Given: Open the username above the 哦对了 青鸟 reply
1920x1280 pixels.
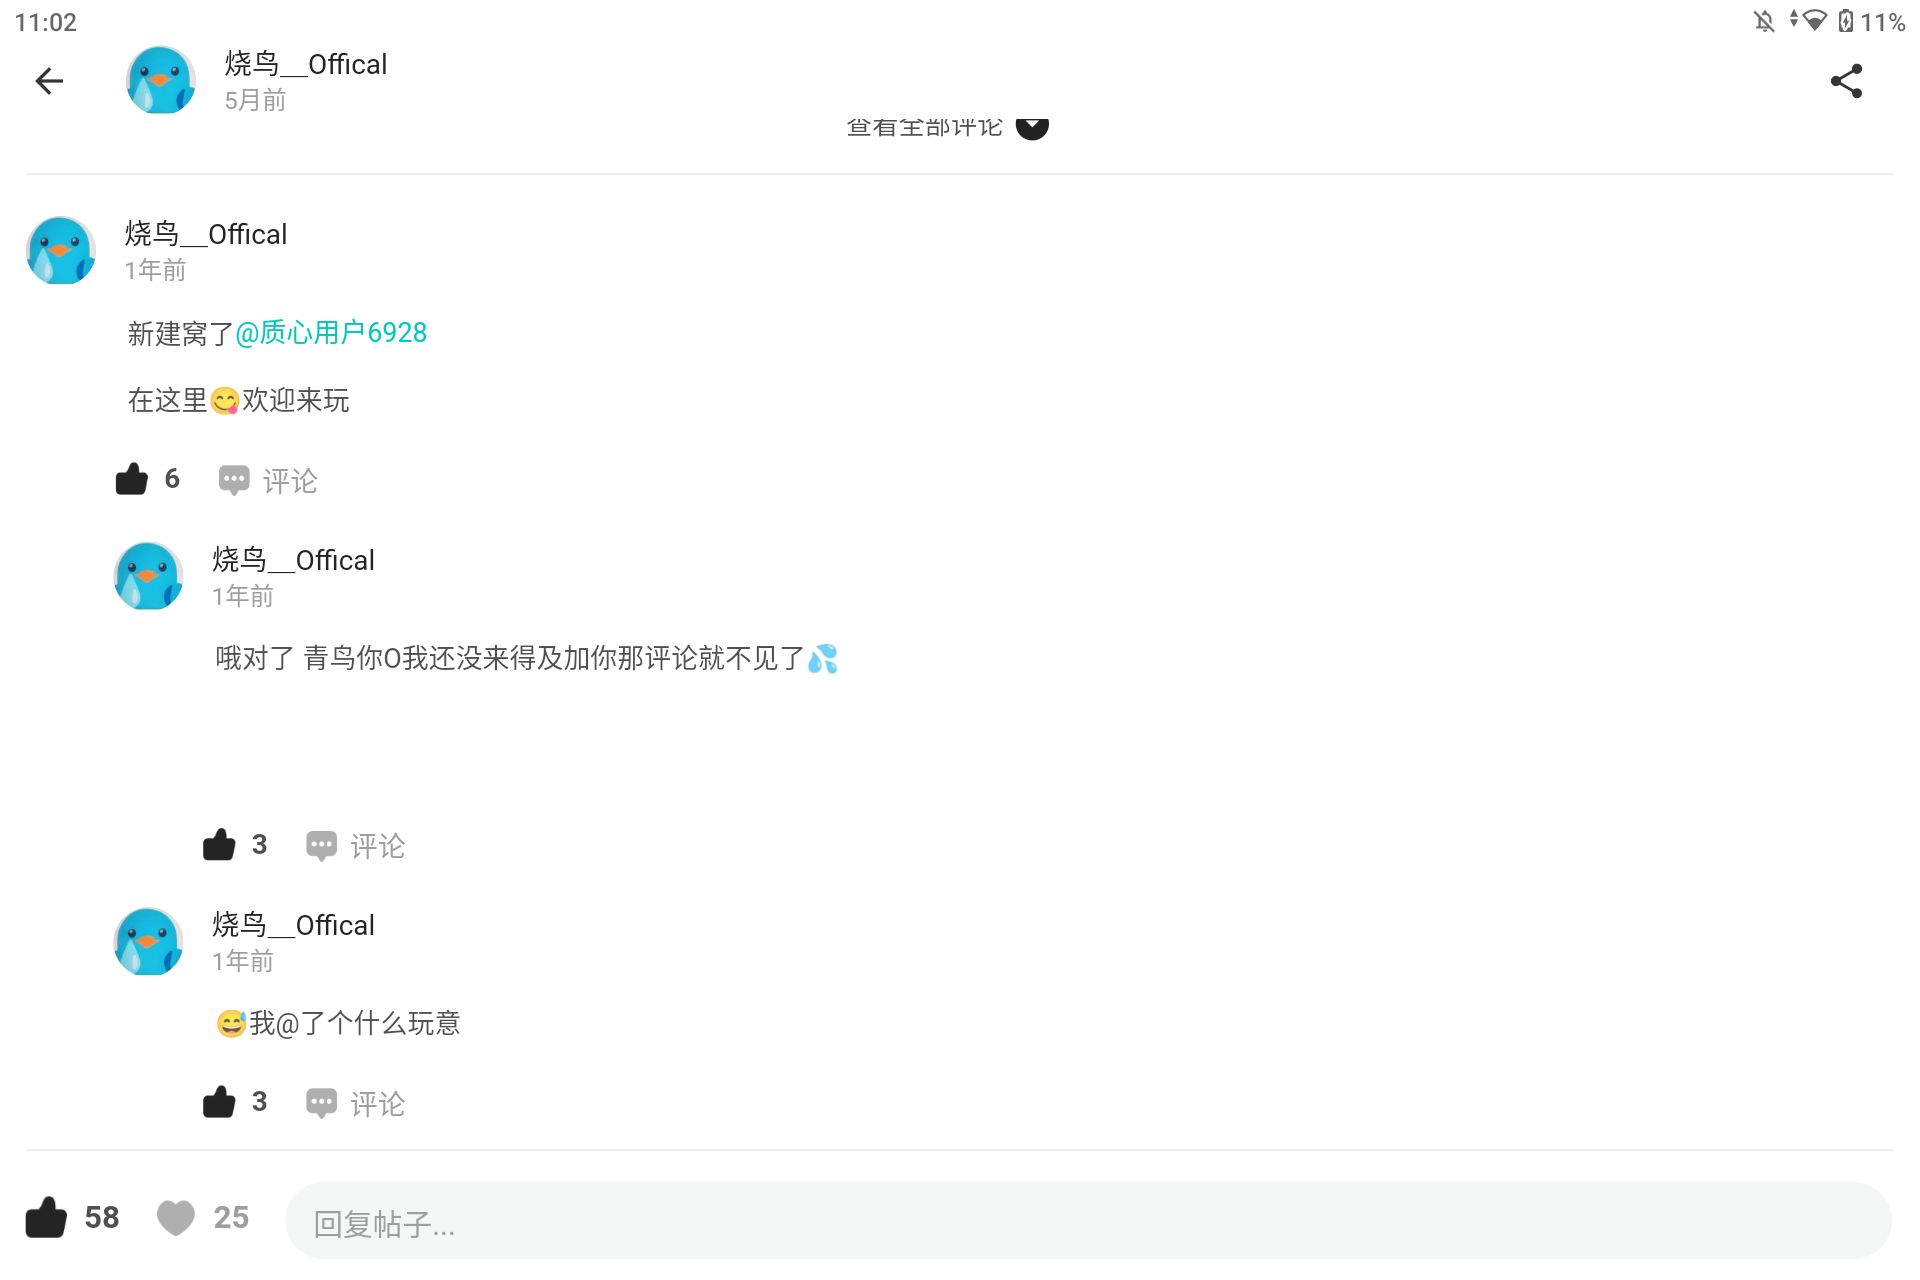Looking at the screenshot, I should (x=293, y=560).
